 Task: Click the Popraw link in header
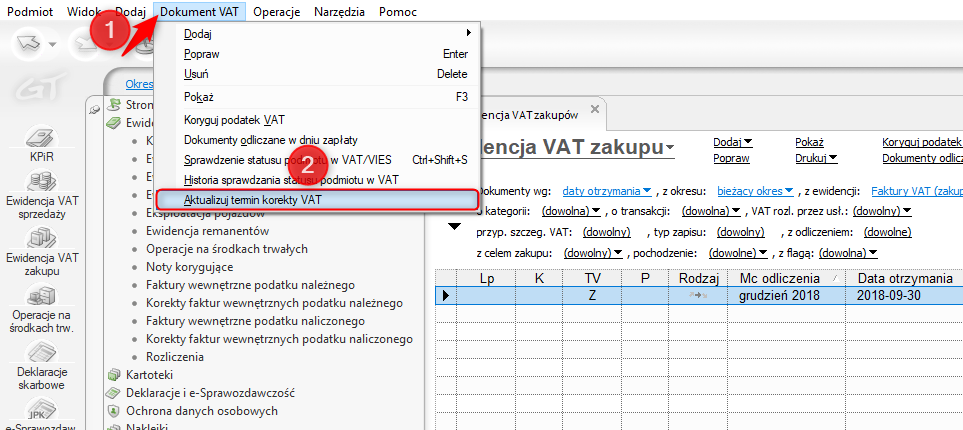coord(731,158)
